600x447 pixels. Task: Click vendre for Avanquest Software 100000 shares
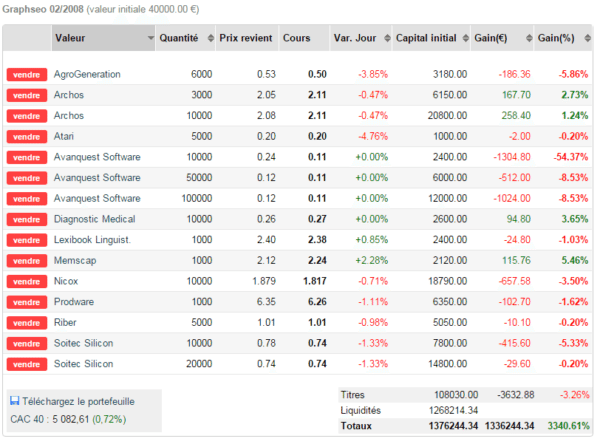coord(27,199)
